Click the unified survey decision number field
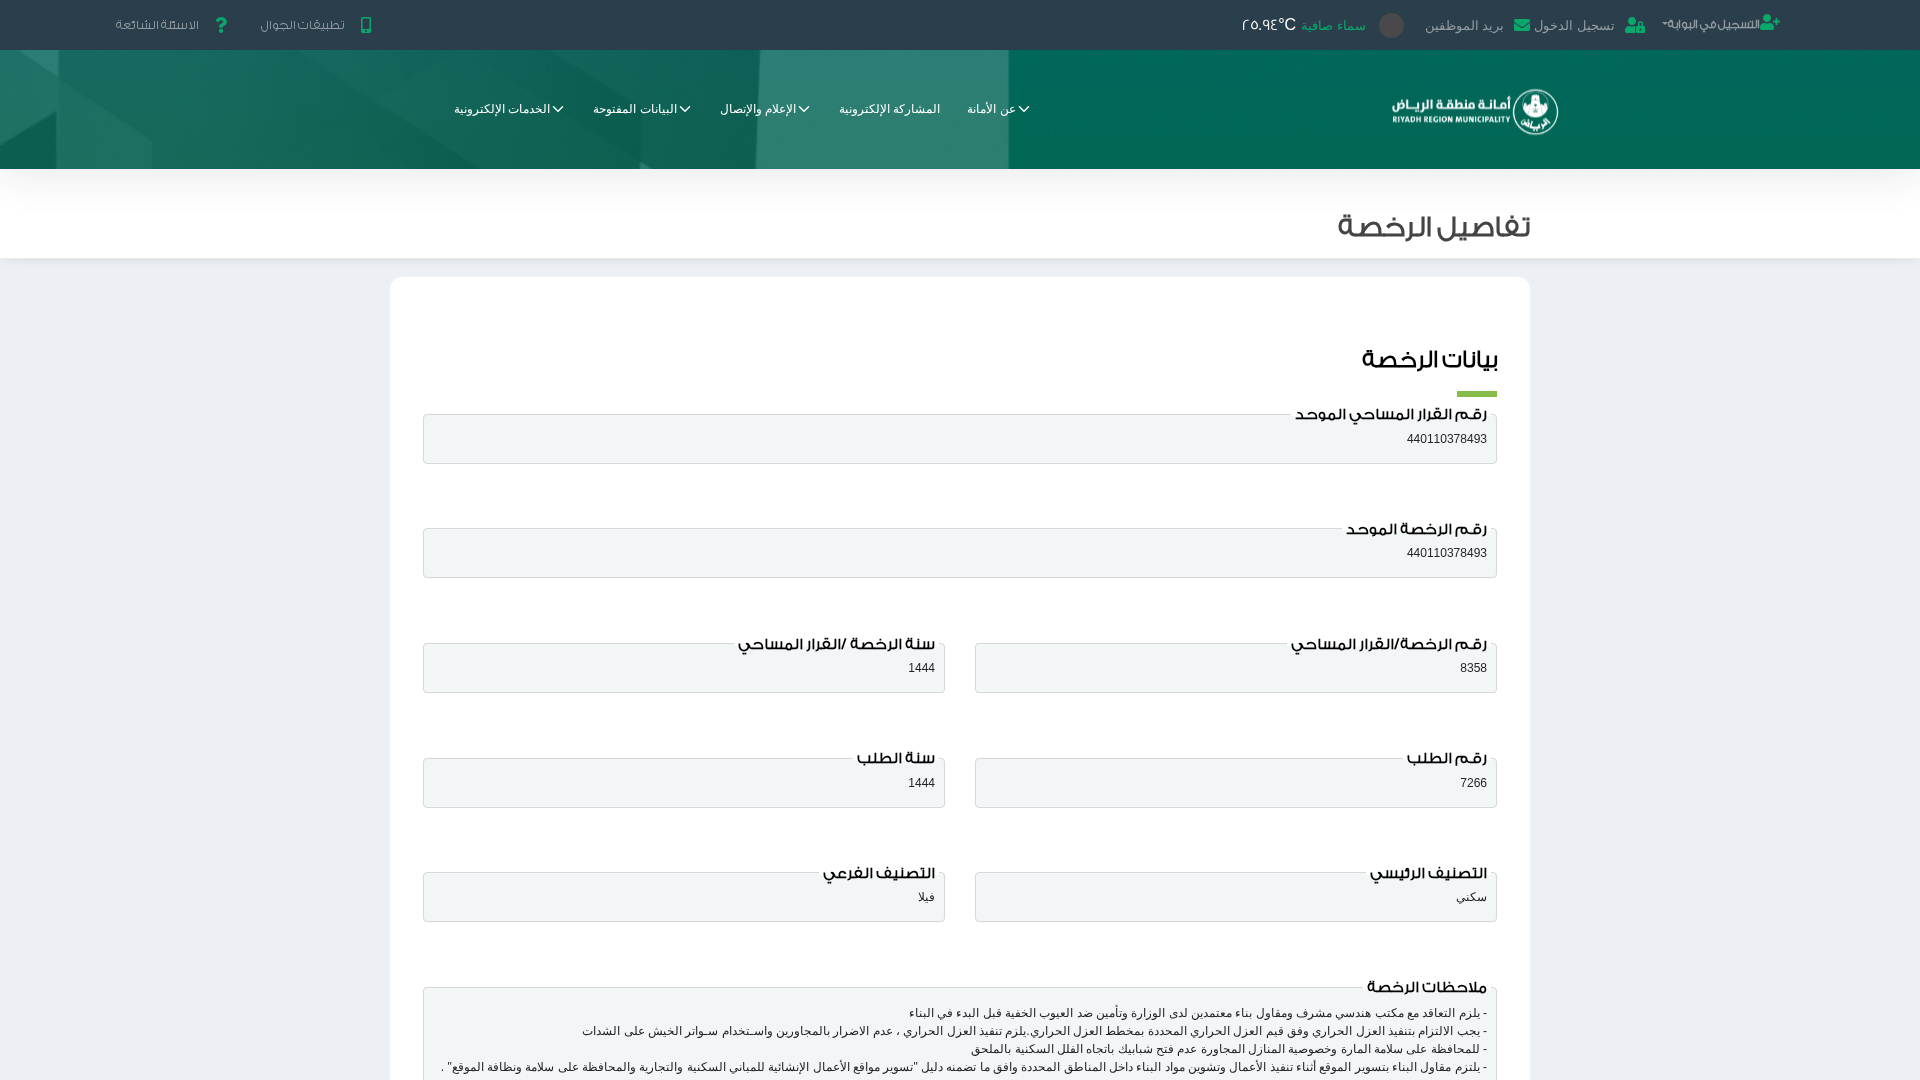The image size is (1920, 1080). [960, 439]
